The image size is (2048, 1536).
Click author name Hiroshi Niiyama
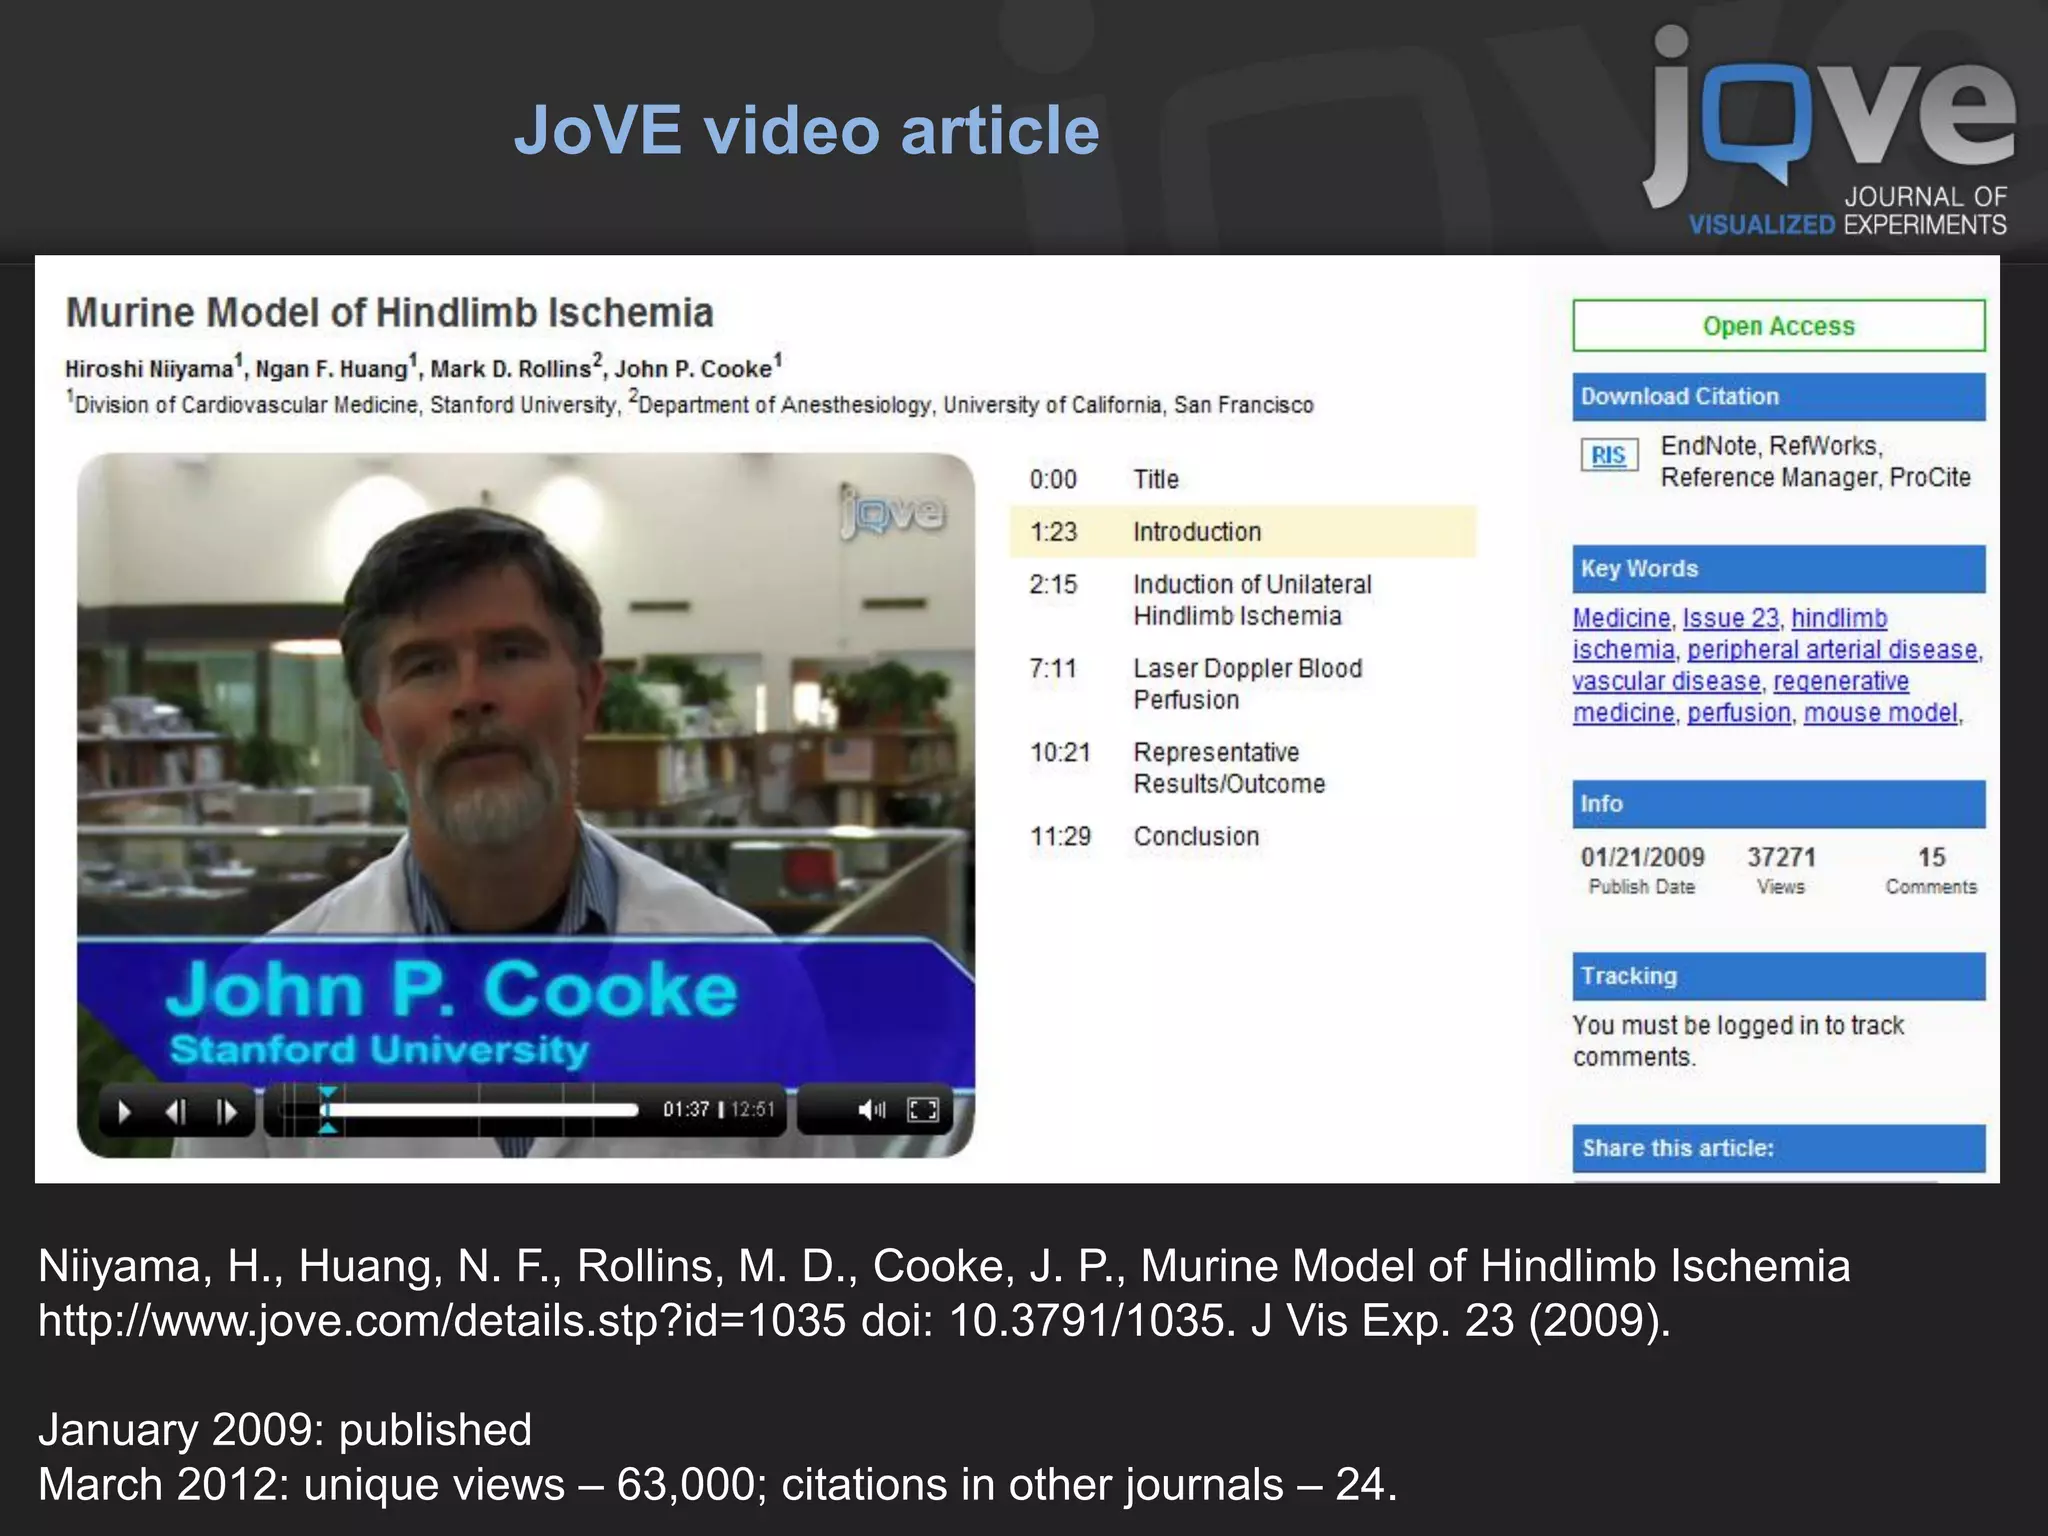point(149,369)
